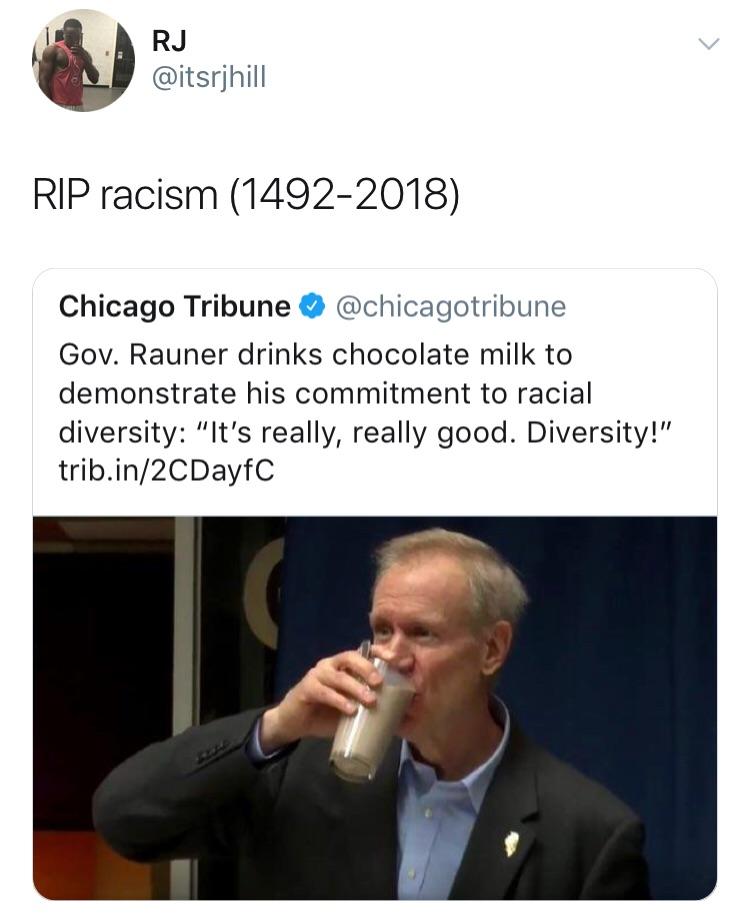Open the trib.in/2CDayfC link
750x923 pixels.
(167, 470)
